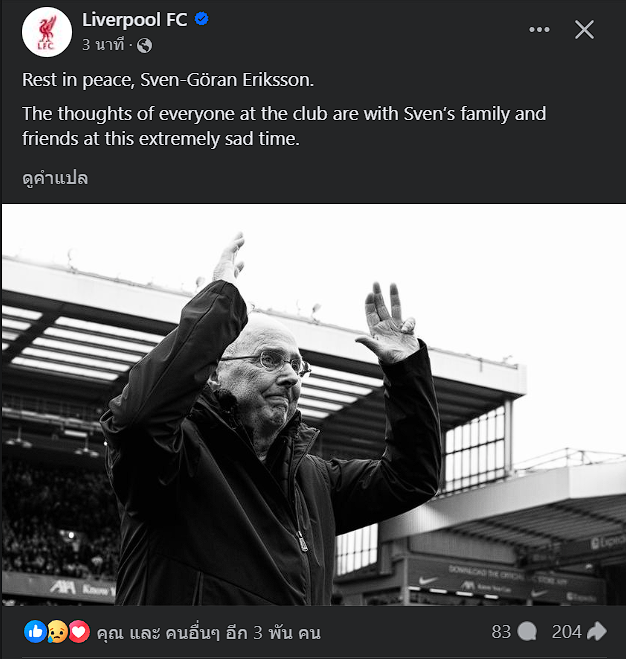
Task: Click the comment speech bubble icon
Action: [x=527, y=632]
